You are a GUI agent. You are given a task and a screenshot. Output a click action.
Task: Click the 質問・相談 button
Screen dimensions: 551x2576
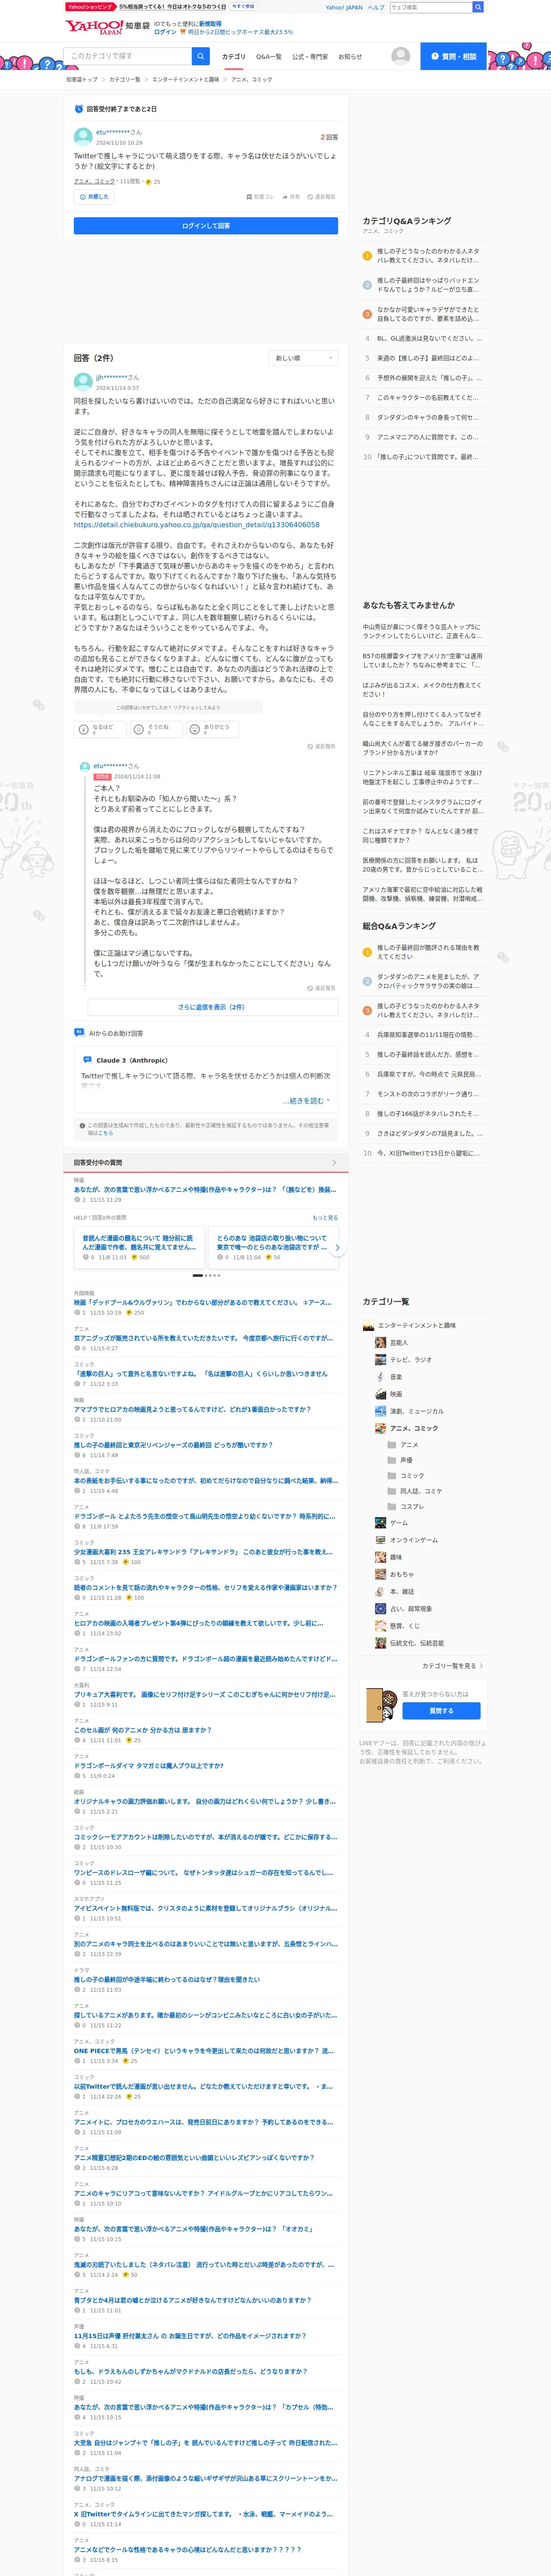(453, 56)
